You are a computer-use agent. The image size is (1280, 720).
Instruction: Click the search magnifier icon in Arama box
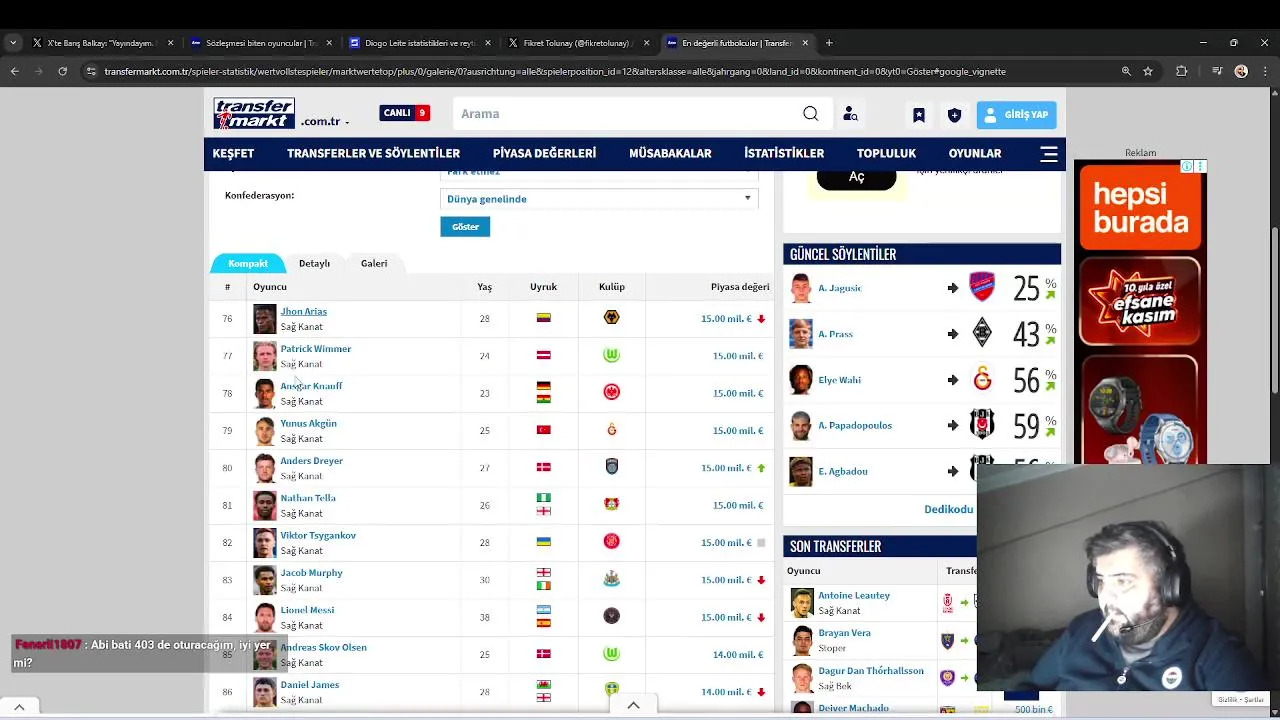click(811, 114)
